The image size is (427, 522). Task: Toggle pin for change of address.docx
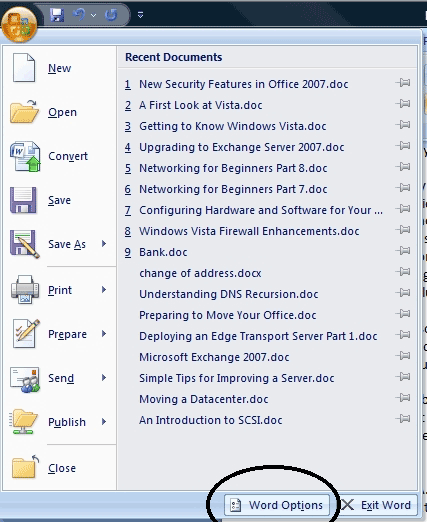[x=403, y=272]
